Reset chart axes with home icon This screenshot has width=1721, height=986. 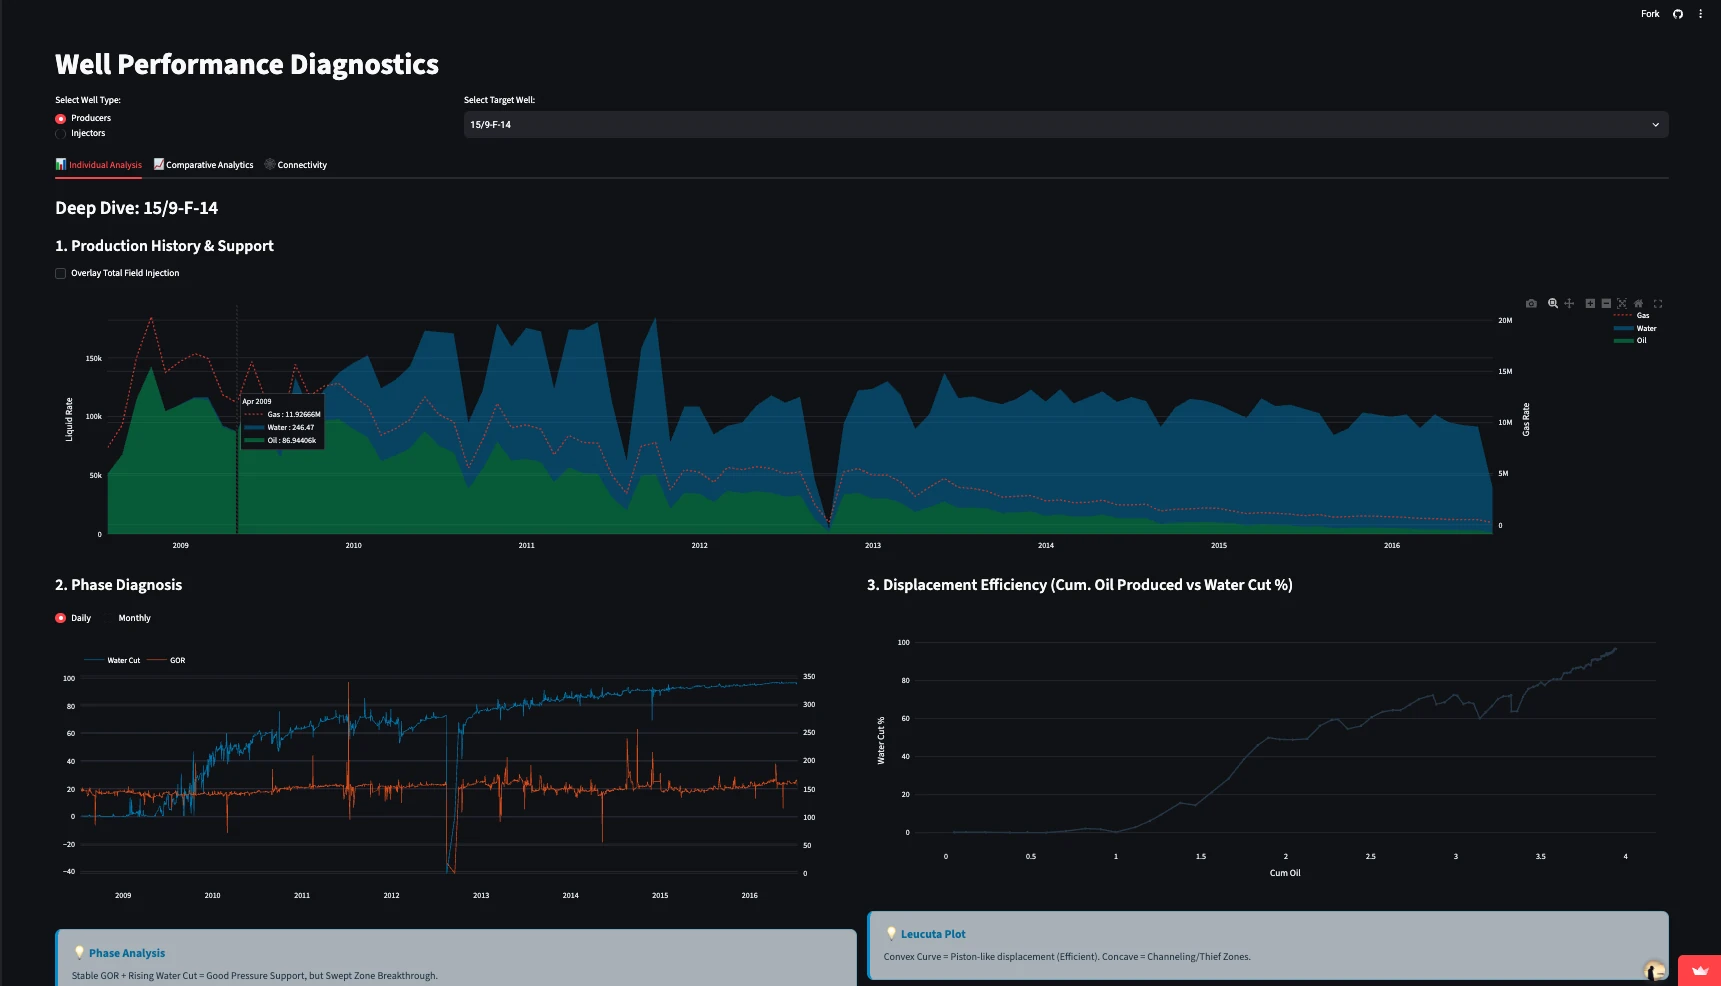coord(1638,304)
